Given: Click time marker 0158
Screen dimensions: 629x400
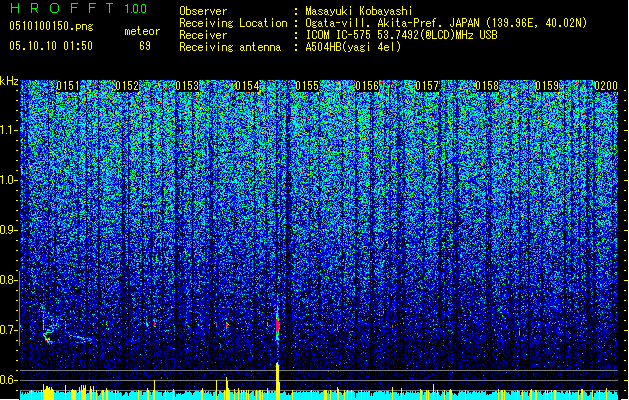Looking at the screenshot, I should (x=487, y=86).
